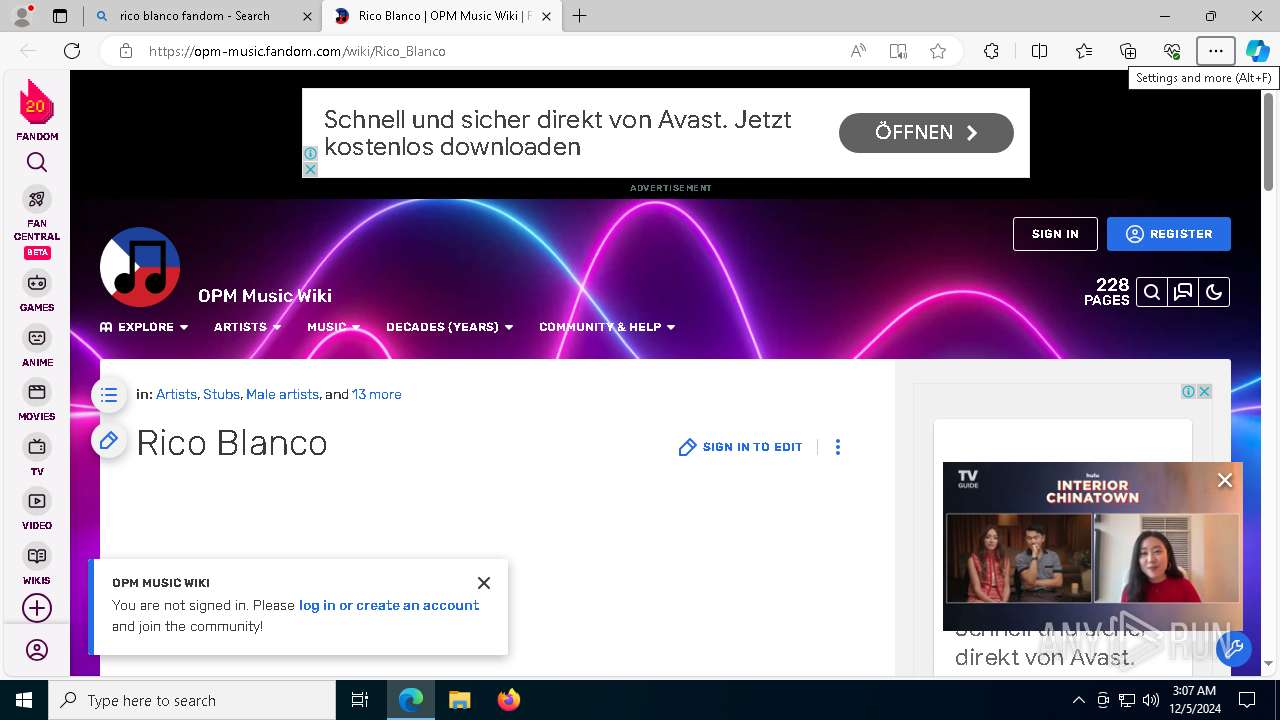
Task: Click the Register button
Action: click(x=1169, y=234)
